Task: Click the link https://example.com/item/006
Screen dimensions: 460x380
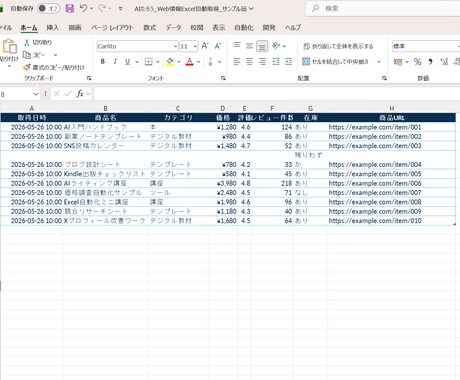Action: pos(375,183)
